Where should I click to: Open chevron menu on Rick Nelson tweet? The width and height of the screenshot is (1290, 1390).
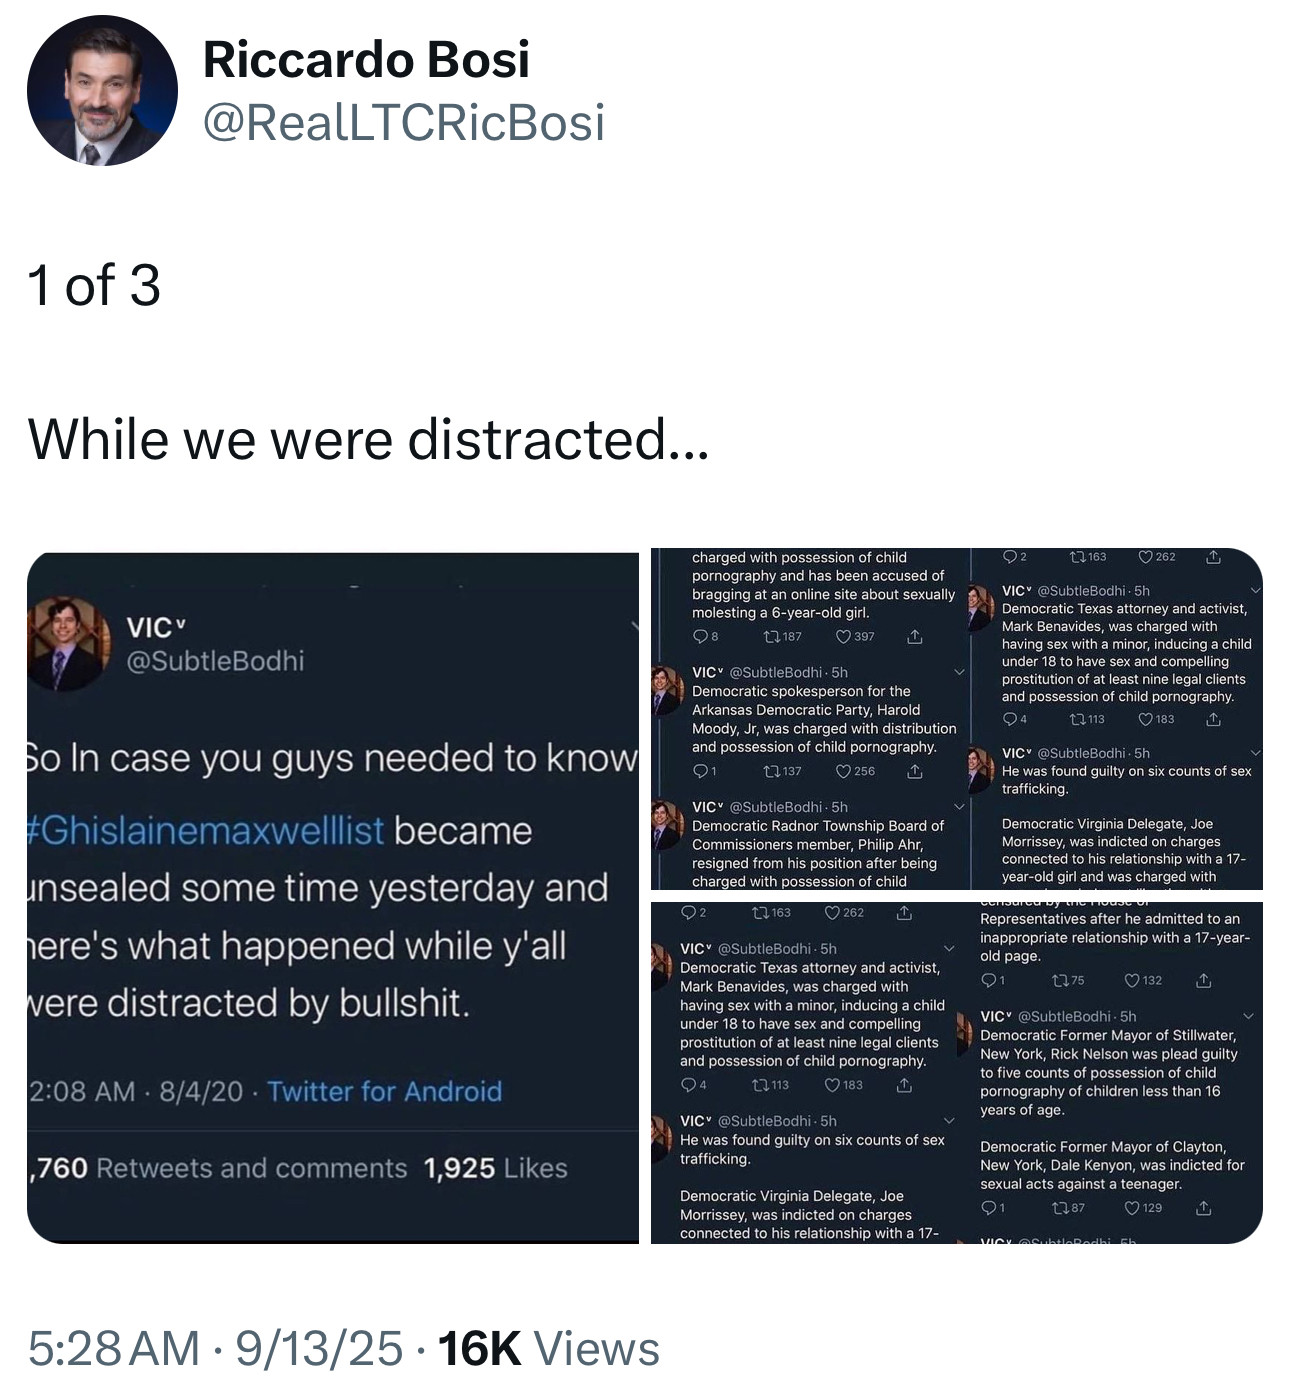[x=1247, y=1017]
